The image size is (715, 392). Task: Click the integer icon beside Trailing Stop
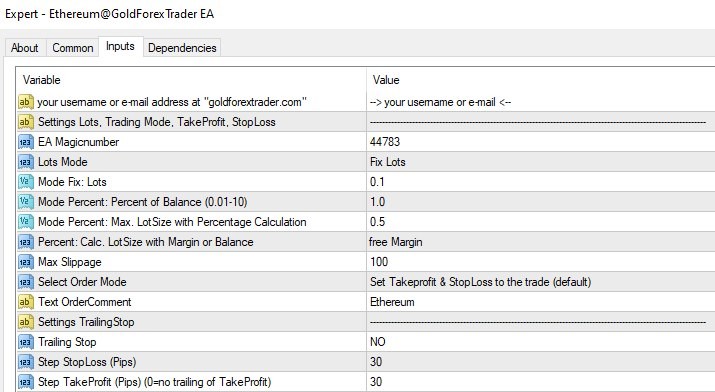26,342
